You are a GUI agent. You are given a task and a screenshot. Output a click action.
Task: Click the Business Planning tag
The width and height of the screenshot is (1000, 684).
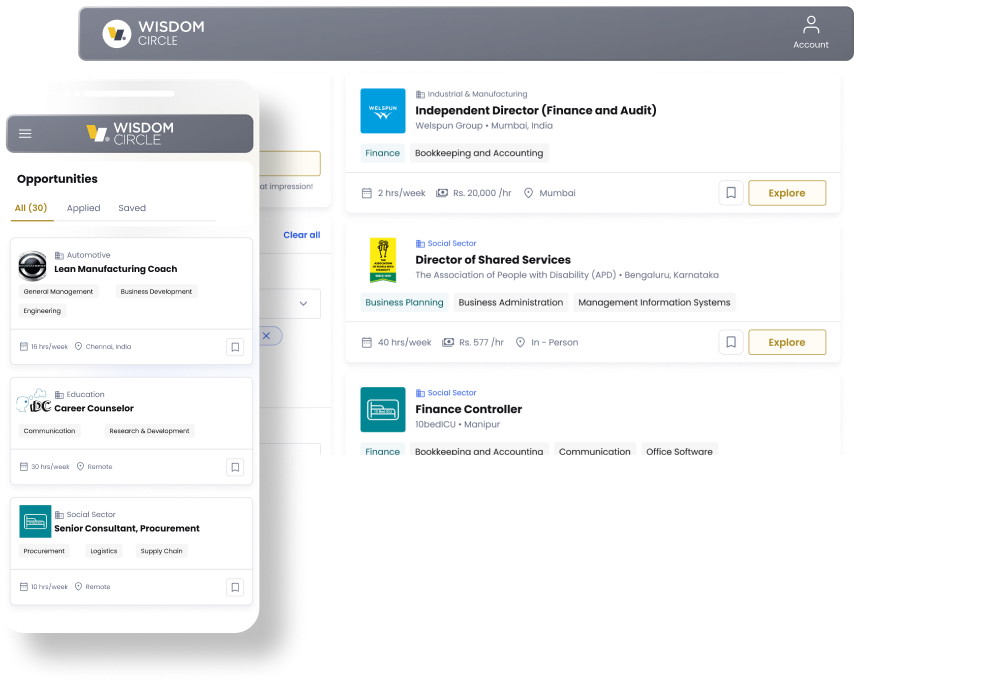[x=404, y=302]
